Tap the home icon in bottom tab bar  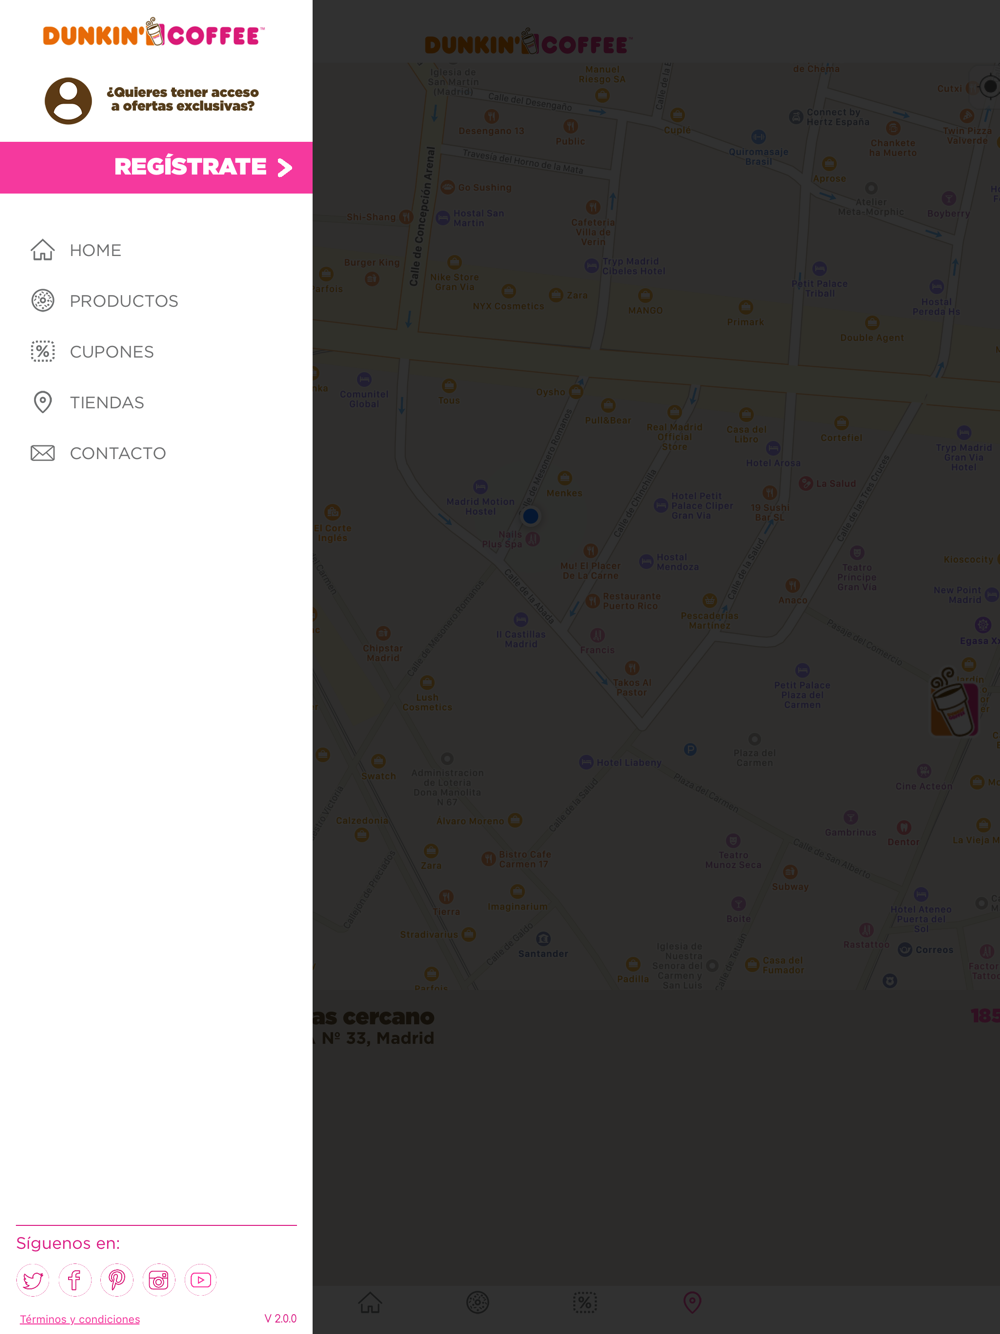coord(370,1302)
